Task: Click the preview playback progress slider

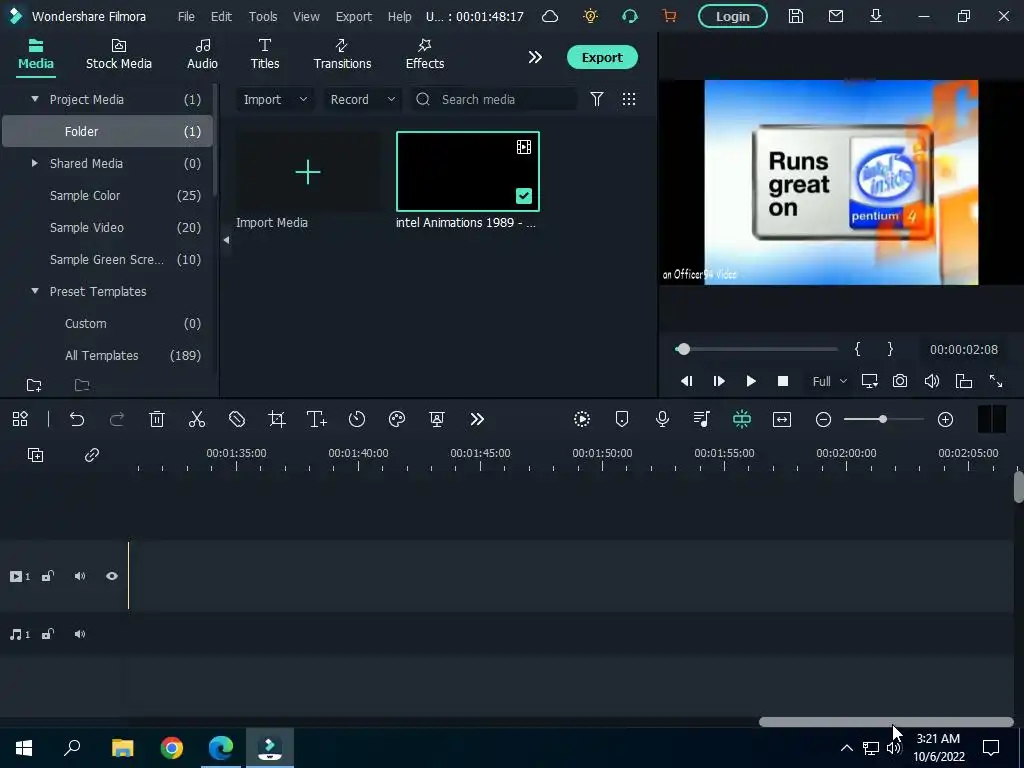Action: pyautogui.click(x=756, y=349)
